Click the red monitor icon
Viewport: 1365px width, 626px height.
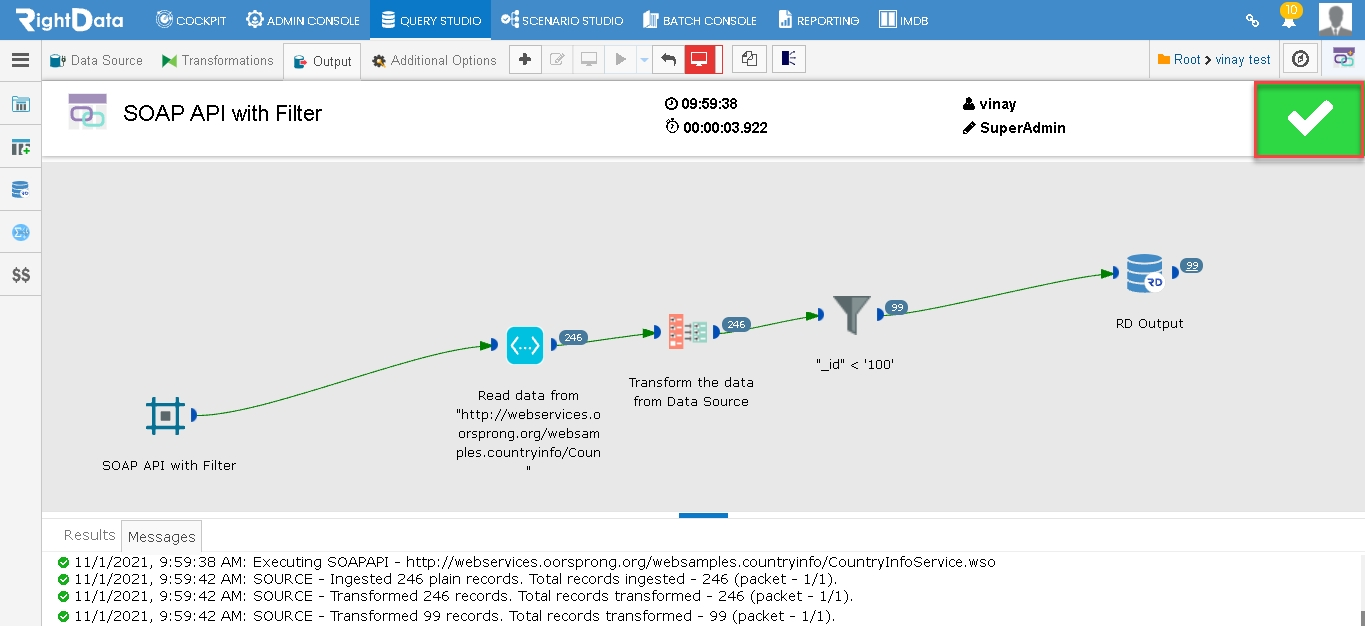[700, 60]
